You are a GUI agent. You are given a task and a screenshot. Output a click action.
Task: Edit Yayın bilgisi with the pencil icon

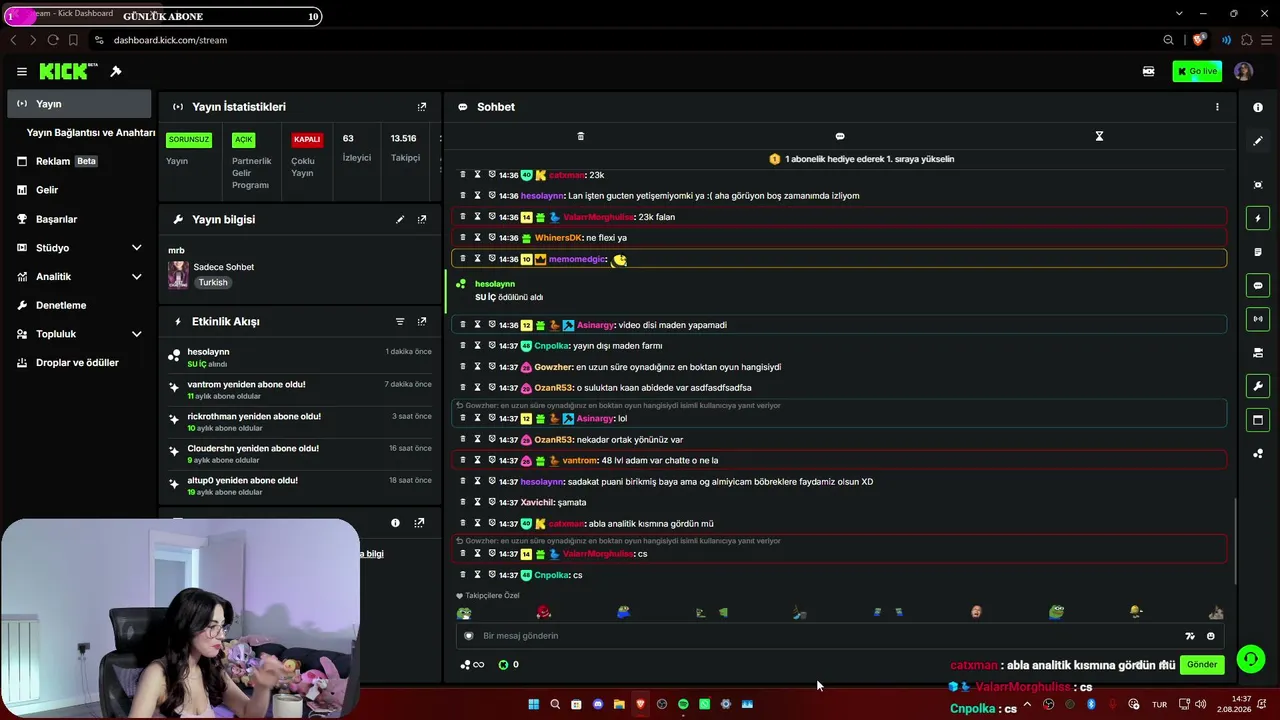(x=400, y=219)
